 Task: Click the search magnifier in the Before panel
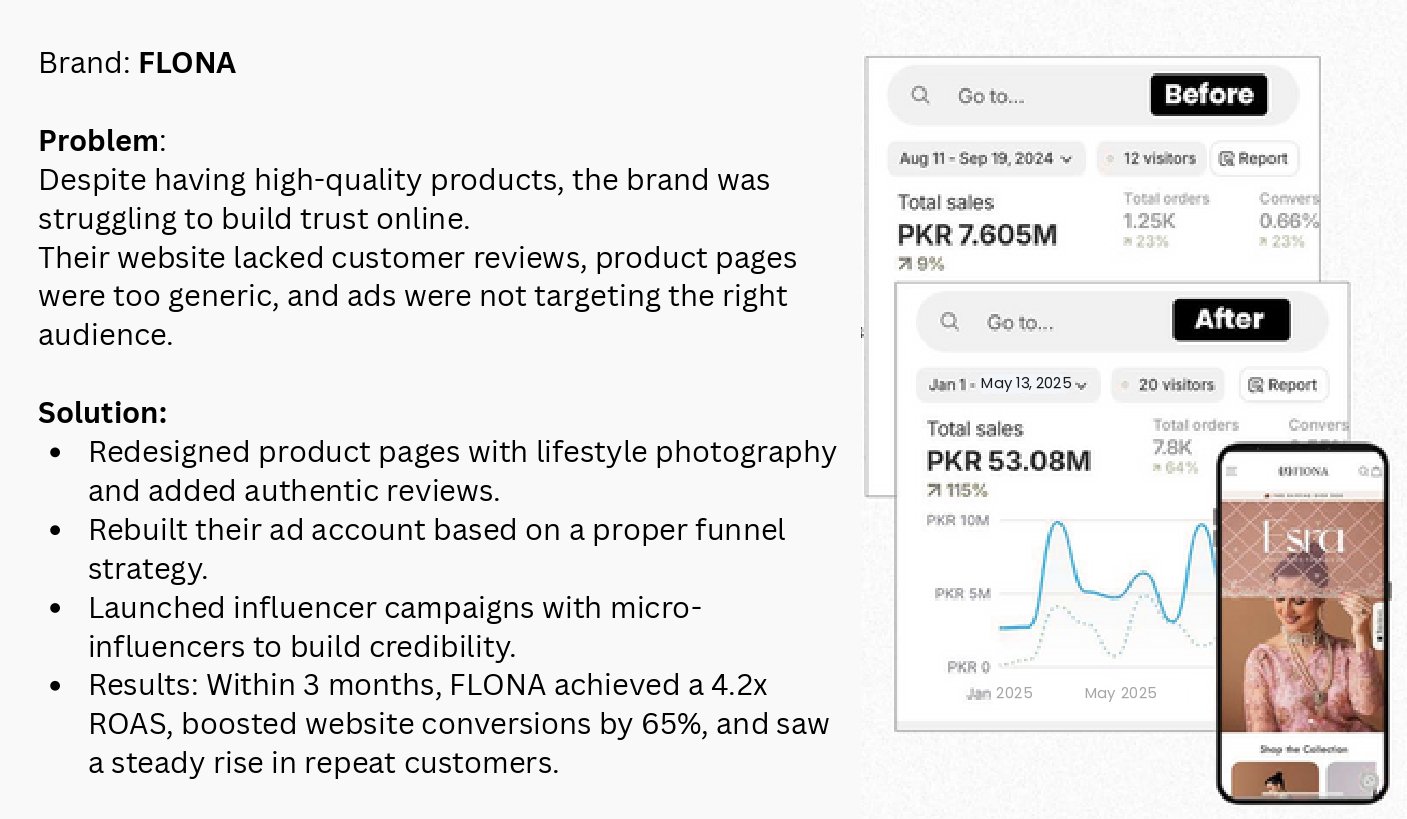tap(920, 96)
